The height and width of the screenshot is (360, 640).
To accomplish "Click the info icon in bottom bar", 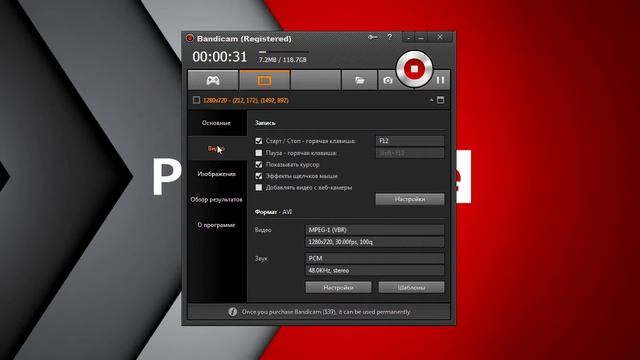I will 232,312.
